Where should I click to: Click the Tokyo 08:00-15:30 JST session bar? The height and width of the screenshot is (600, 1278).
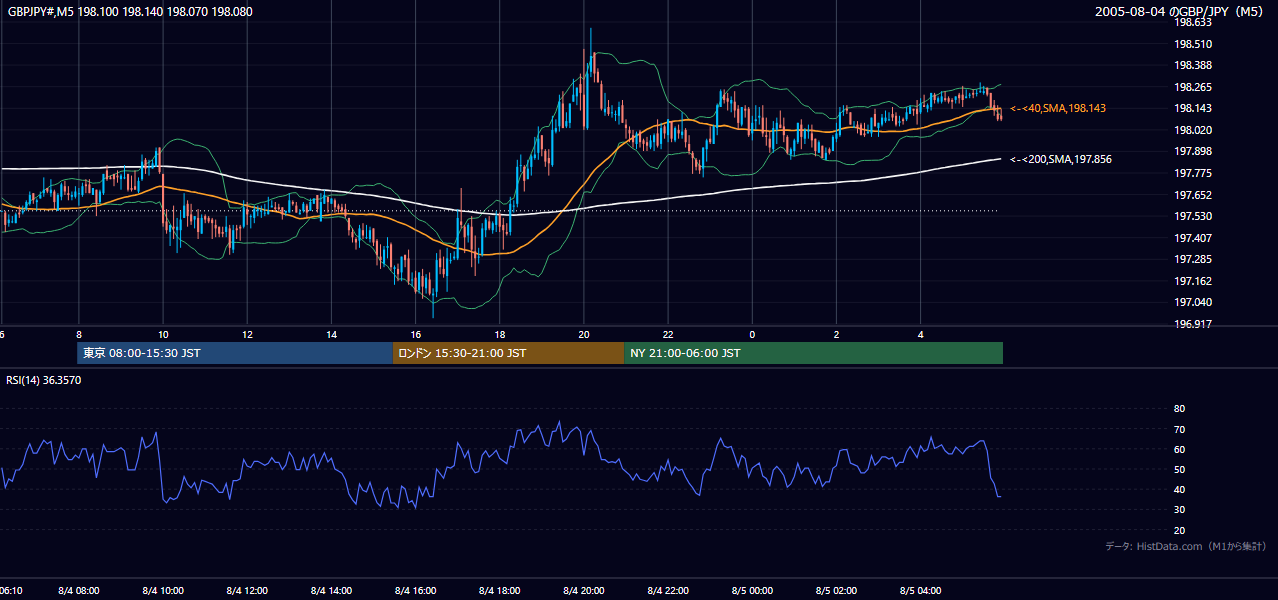235,353
